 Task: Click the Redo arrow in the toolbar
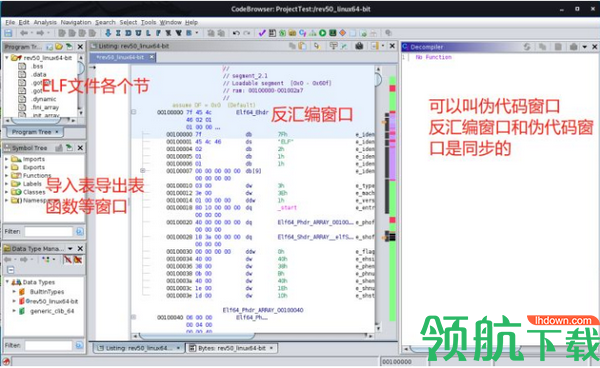247,33
